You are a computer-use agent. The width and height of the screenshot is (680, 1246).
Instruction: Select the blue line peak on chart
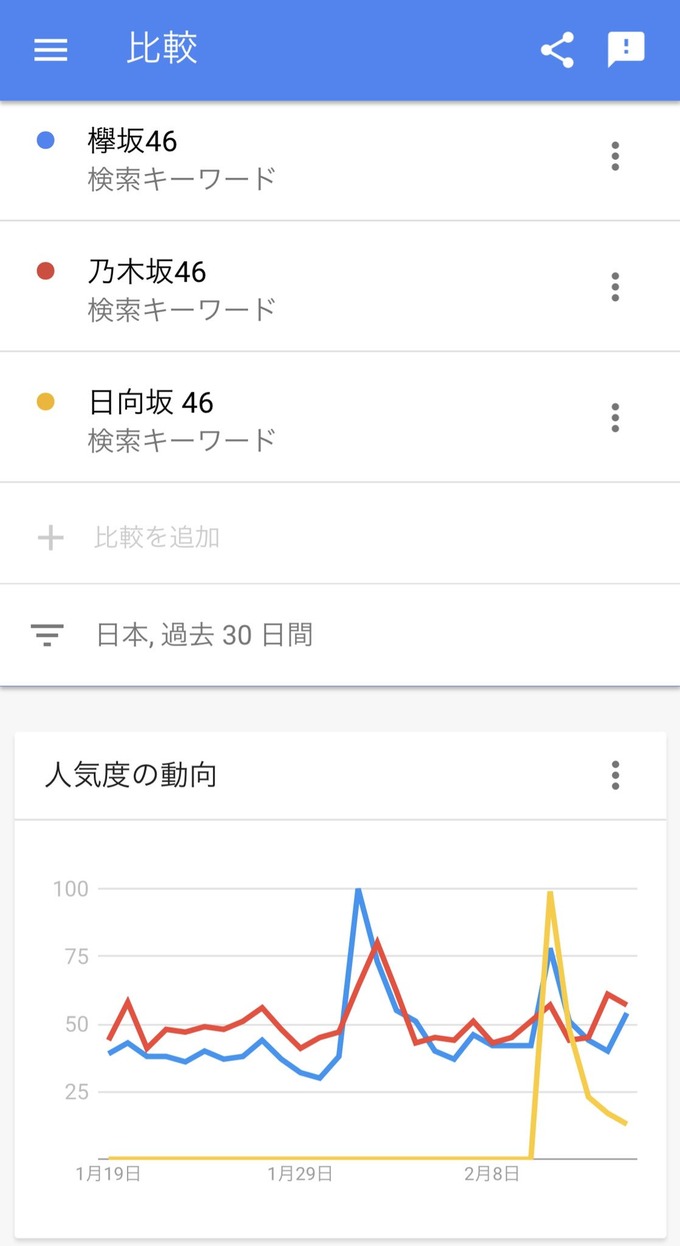[x=358, y=890]
